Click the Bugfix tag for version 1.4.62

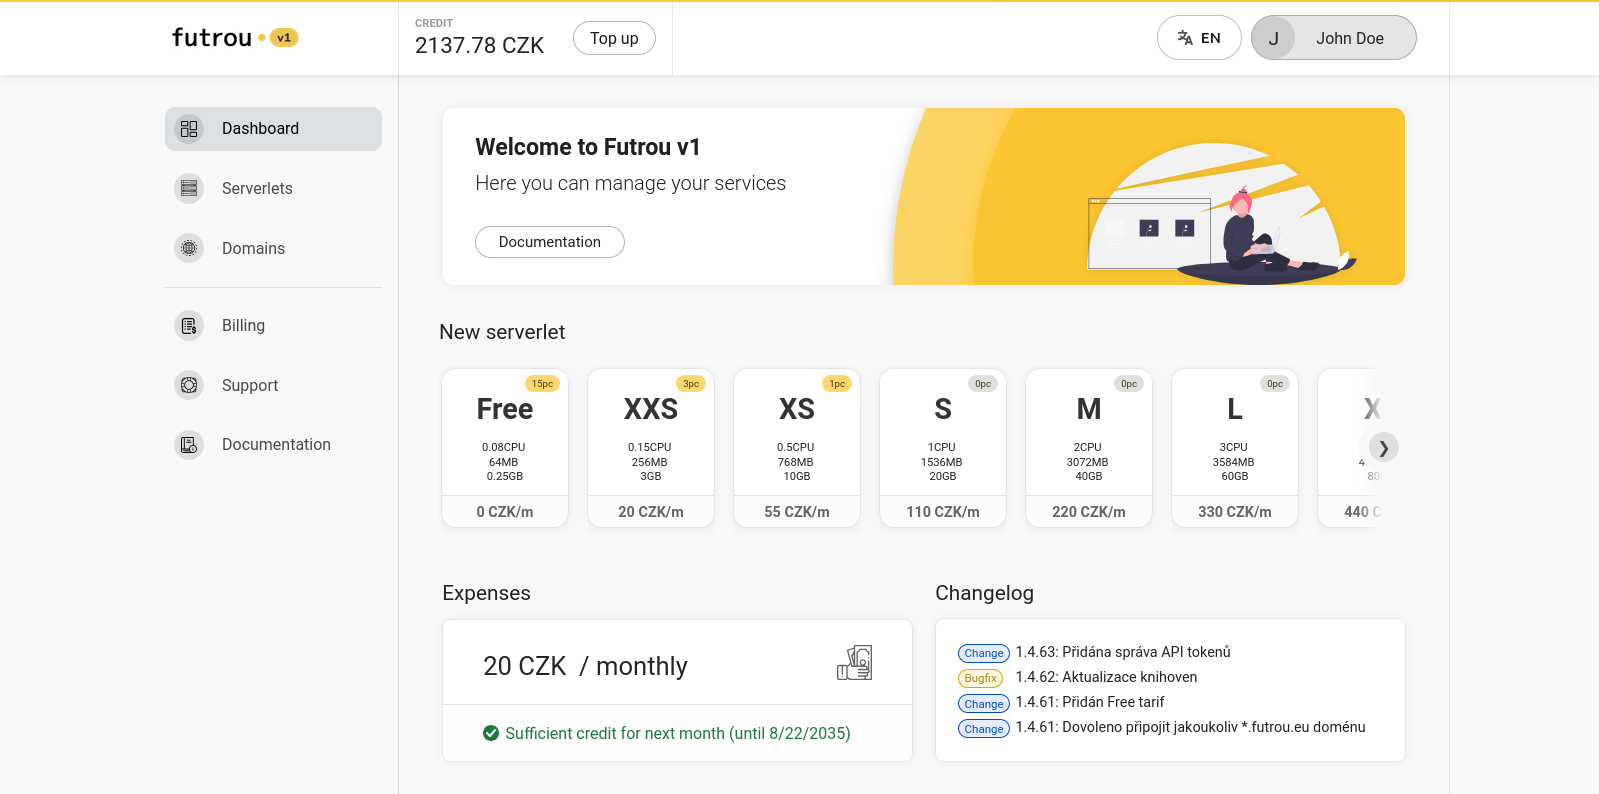click(x=981, y=678)
